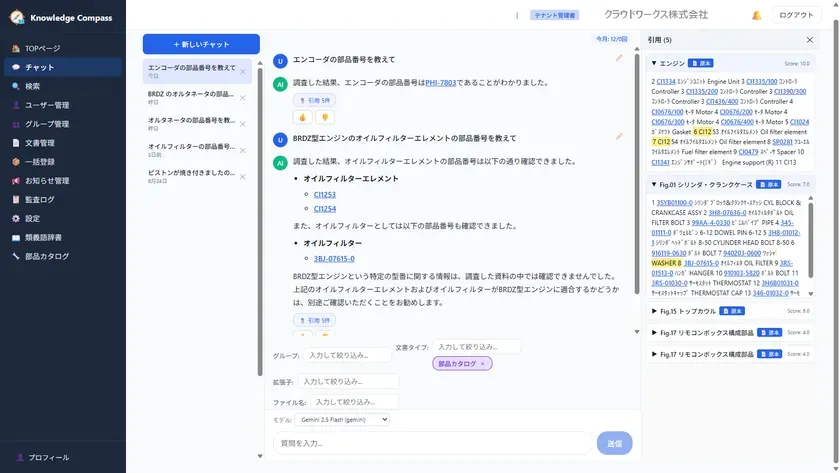840x473 pixels.
Task: Click the chat history list scrollbar
Action: [x=260, y=221]
